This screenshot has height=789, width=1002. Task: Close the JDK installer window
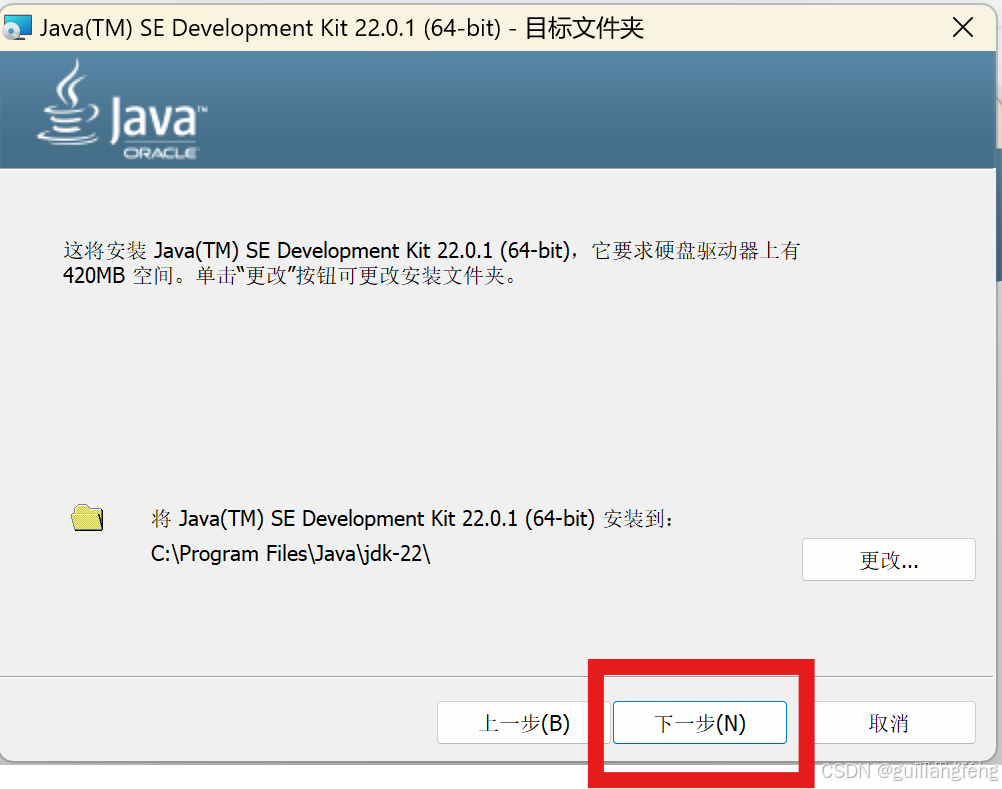pyautogui.click(x=962, y=27)
